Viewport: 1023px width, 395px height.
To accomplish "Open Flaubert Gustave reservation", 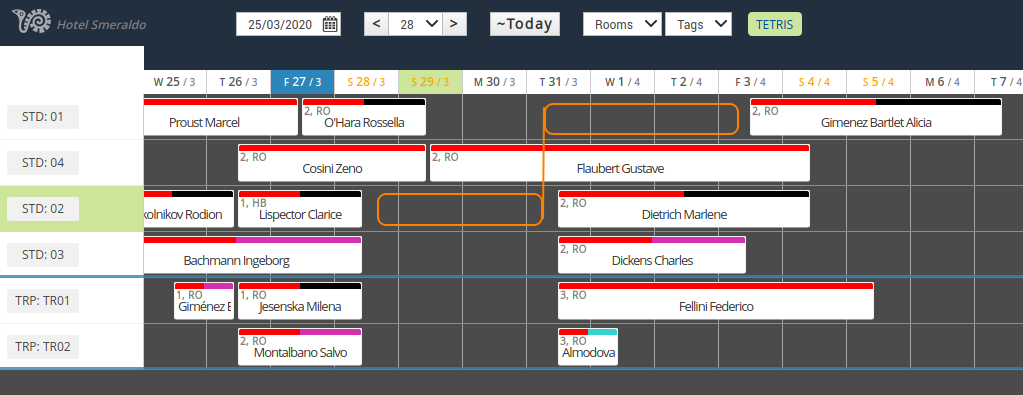I will [x=620, y=163].
